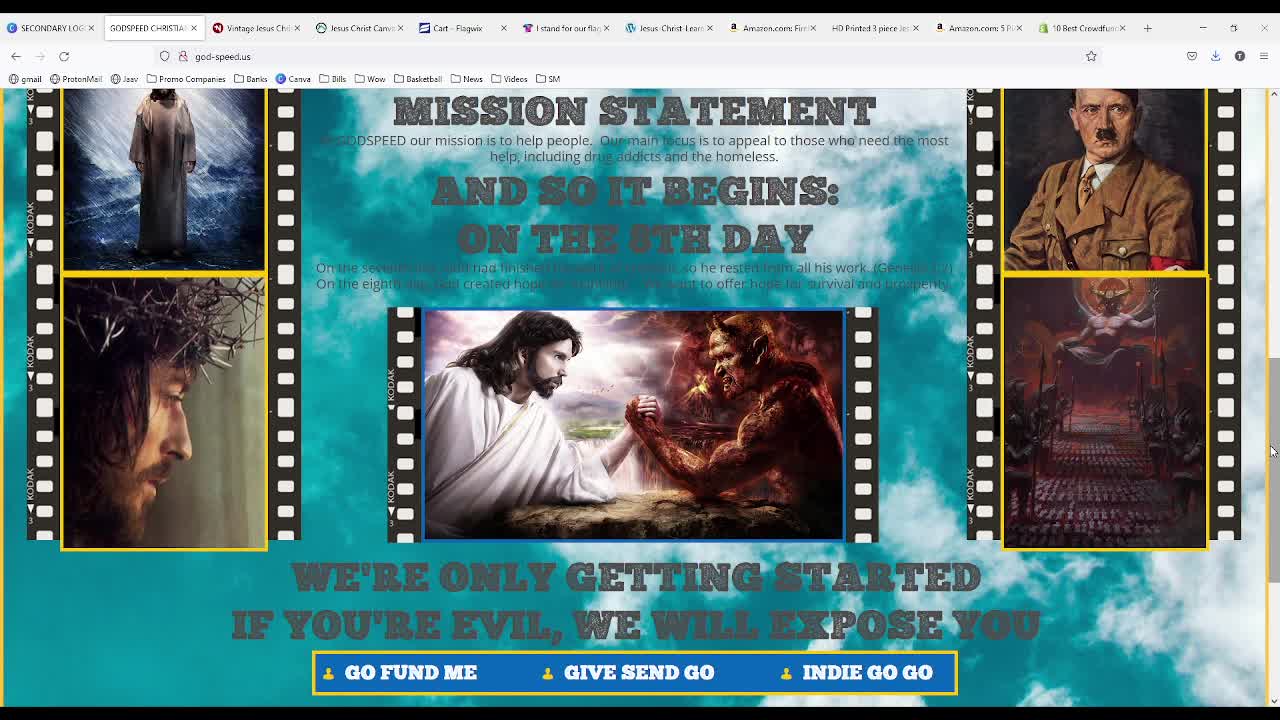Click the crown of thorns portrait image
The image size is (1280, 720).
pos(164,412)
